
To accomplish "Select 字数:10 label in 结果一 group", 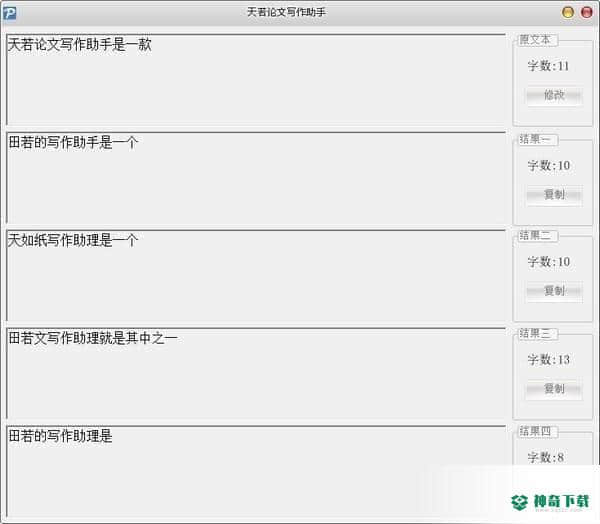I will point(549,166).
